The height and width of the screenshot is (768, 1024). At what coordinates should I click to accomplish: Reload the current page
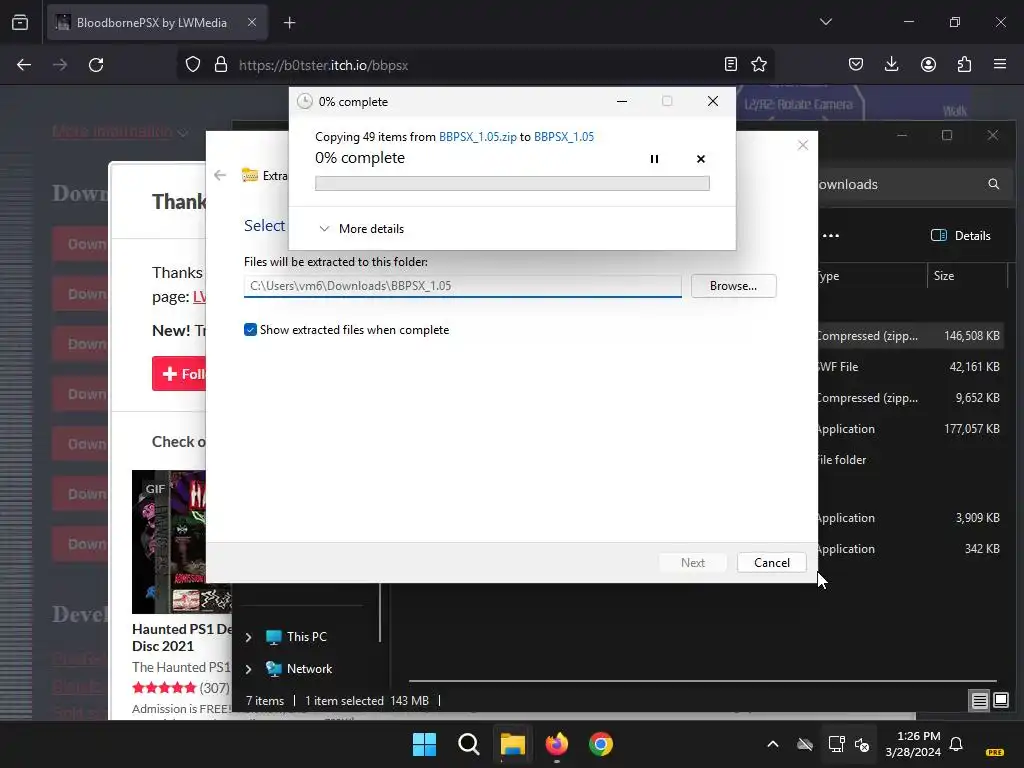point(96,65)
